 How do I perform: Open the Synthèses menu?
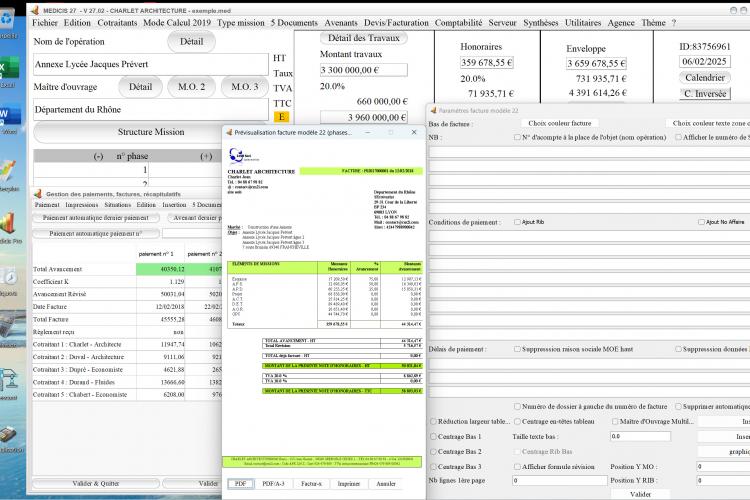tap(540, 23)
